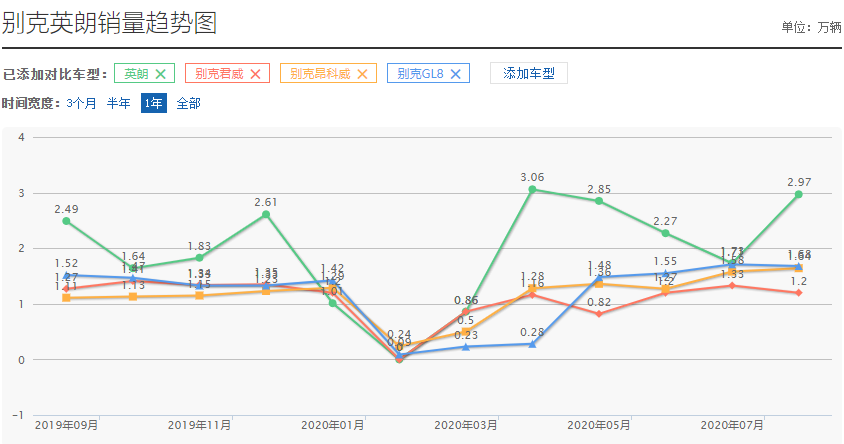Select the 半年 time range
The image size is (844, 444).
pyautogui.click(x=118, y=103)
